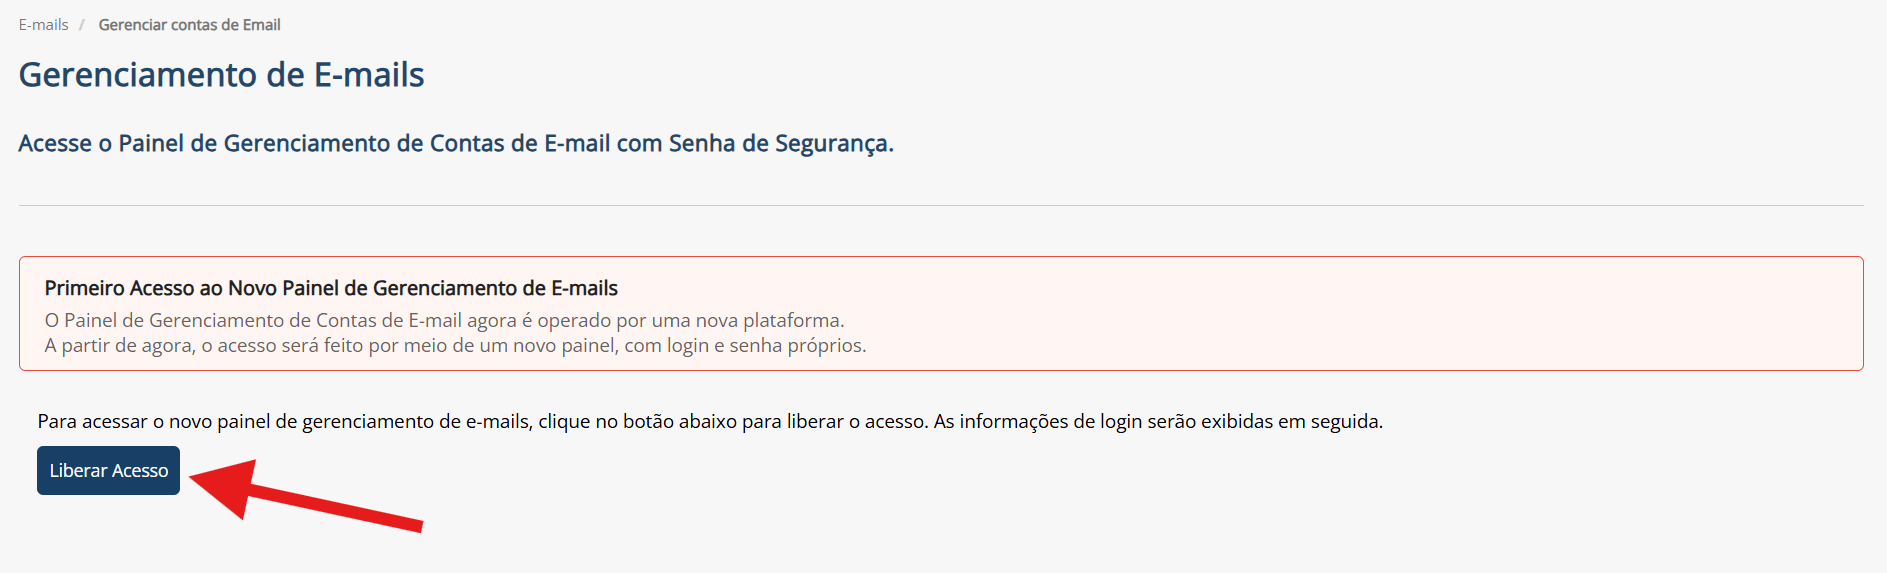Click the Gerenciamento de E-mails page heading
Image resolution: width=1887 pixels, height=573 pixels.
[221, 75]
